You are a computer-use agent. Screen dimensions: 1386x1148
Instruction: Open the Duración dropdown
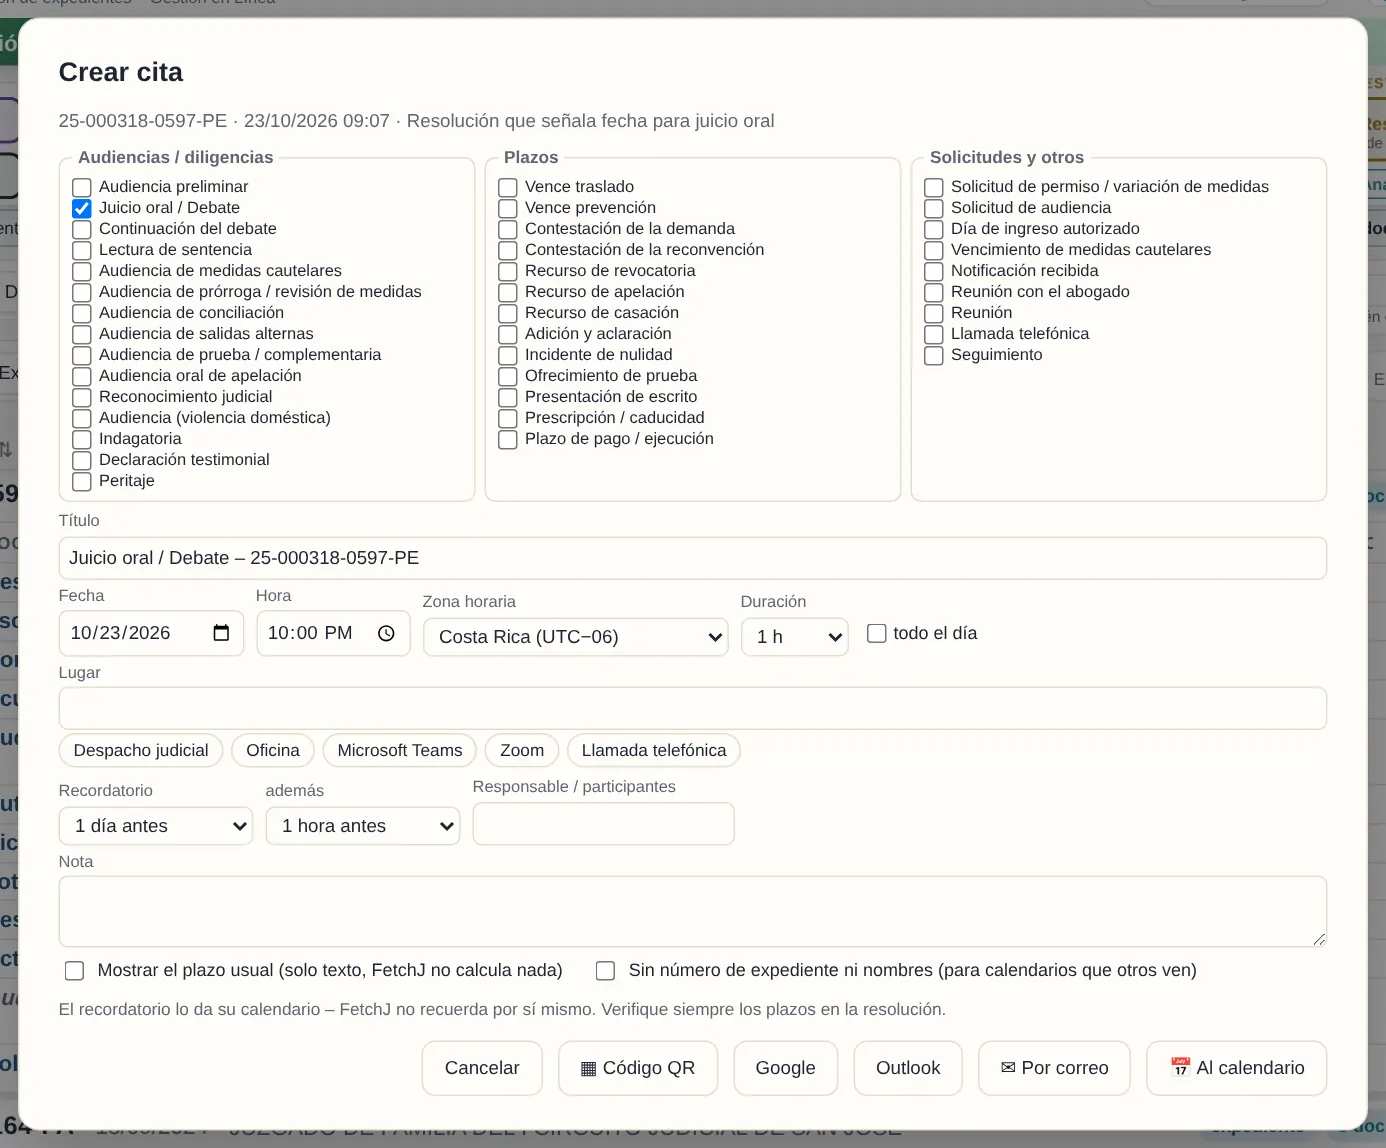coord(795,637)
